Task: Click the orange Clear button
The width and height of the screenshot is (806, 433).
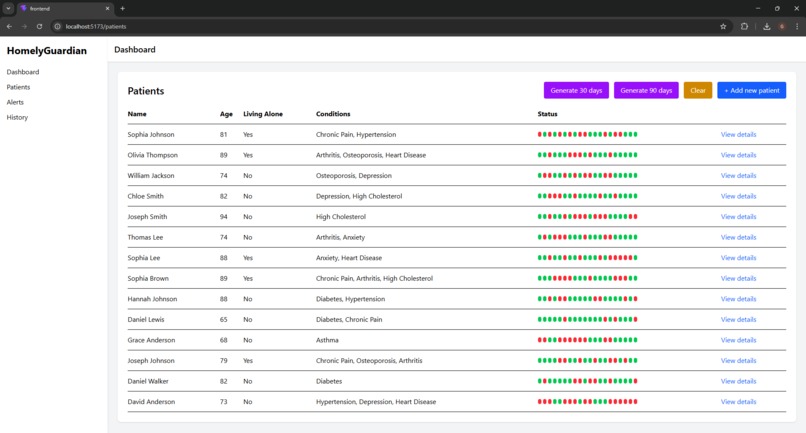Action: coord(698,91)
